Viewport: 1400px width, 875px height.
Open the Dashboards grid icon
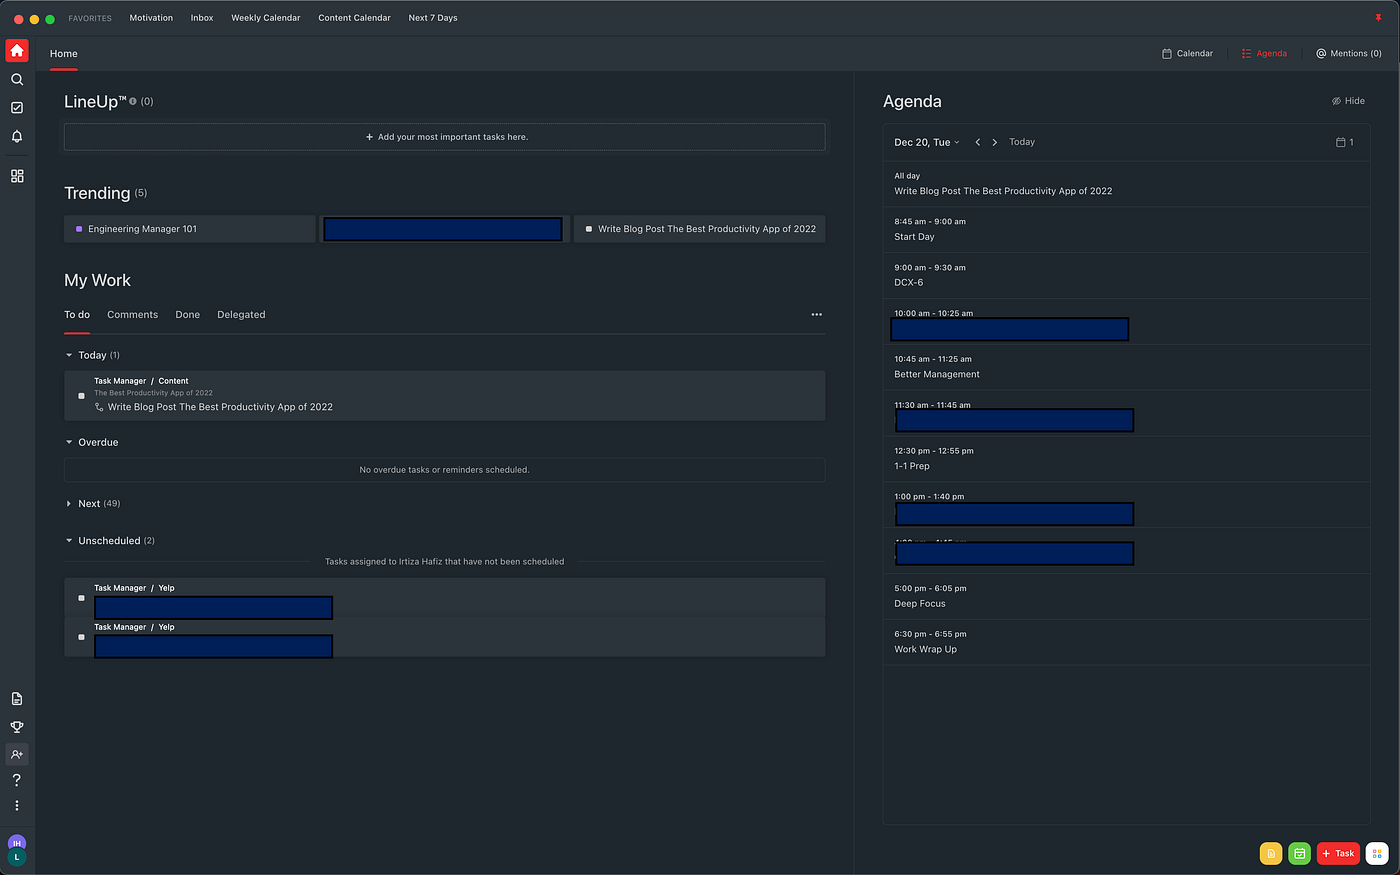tap(17, 176)
